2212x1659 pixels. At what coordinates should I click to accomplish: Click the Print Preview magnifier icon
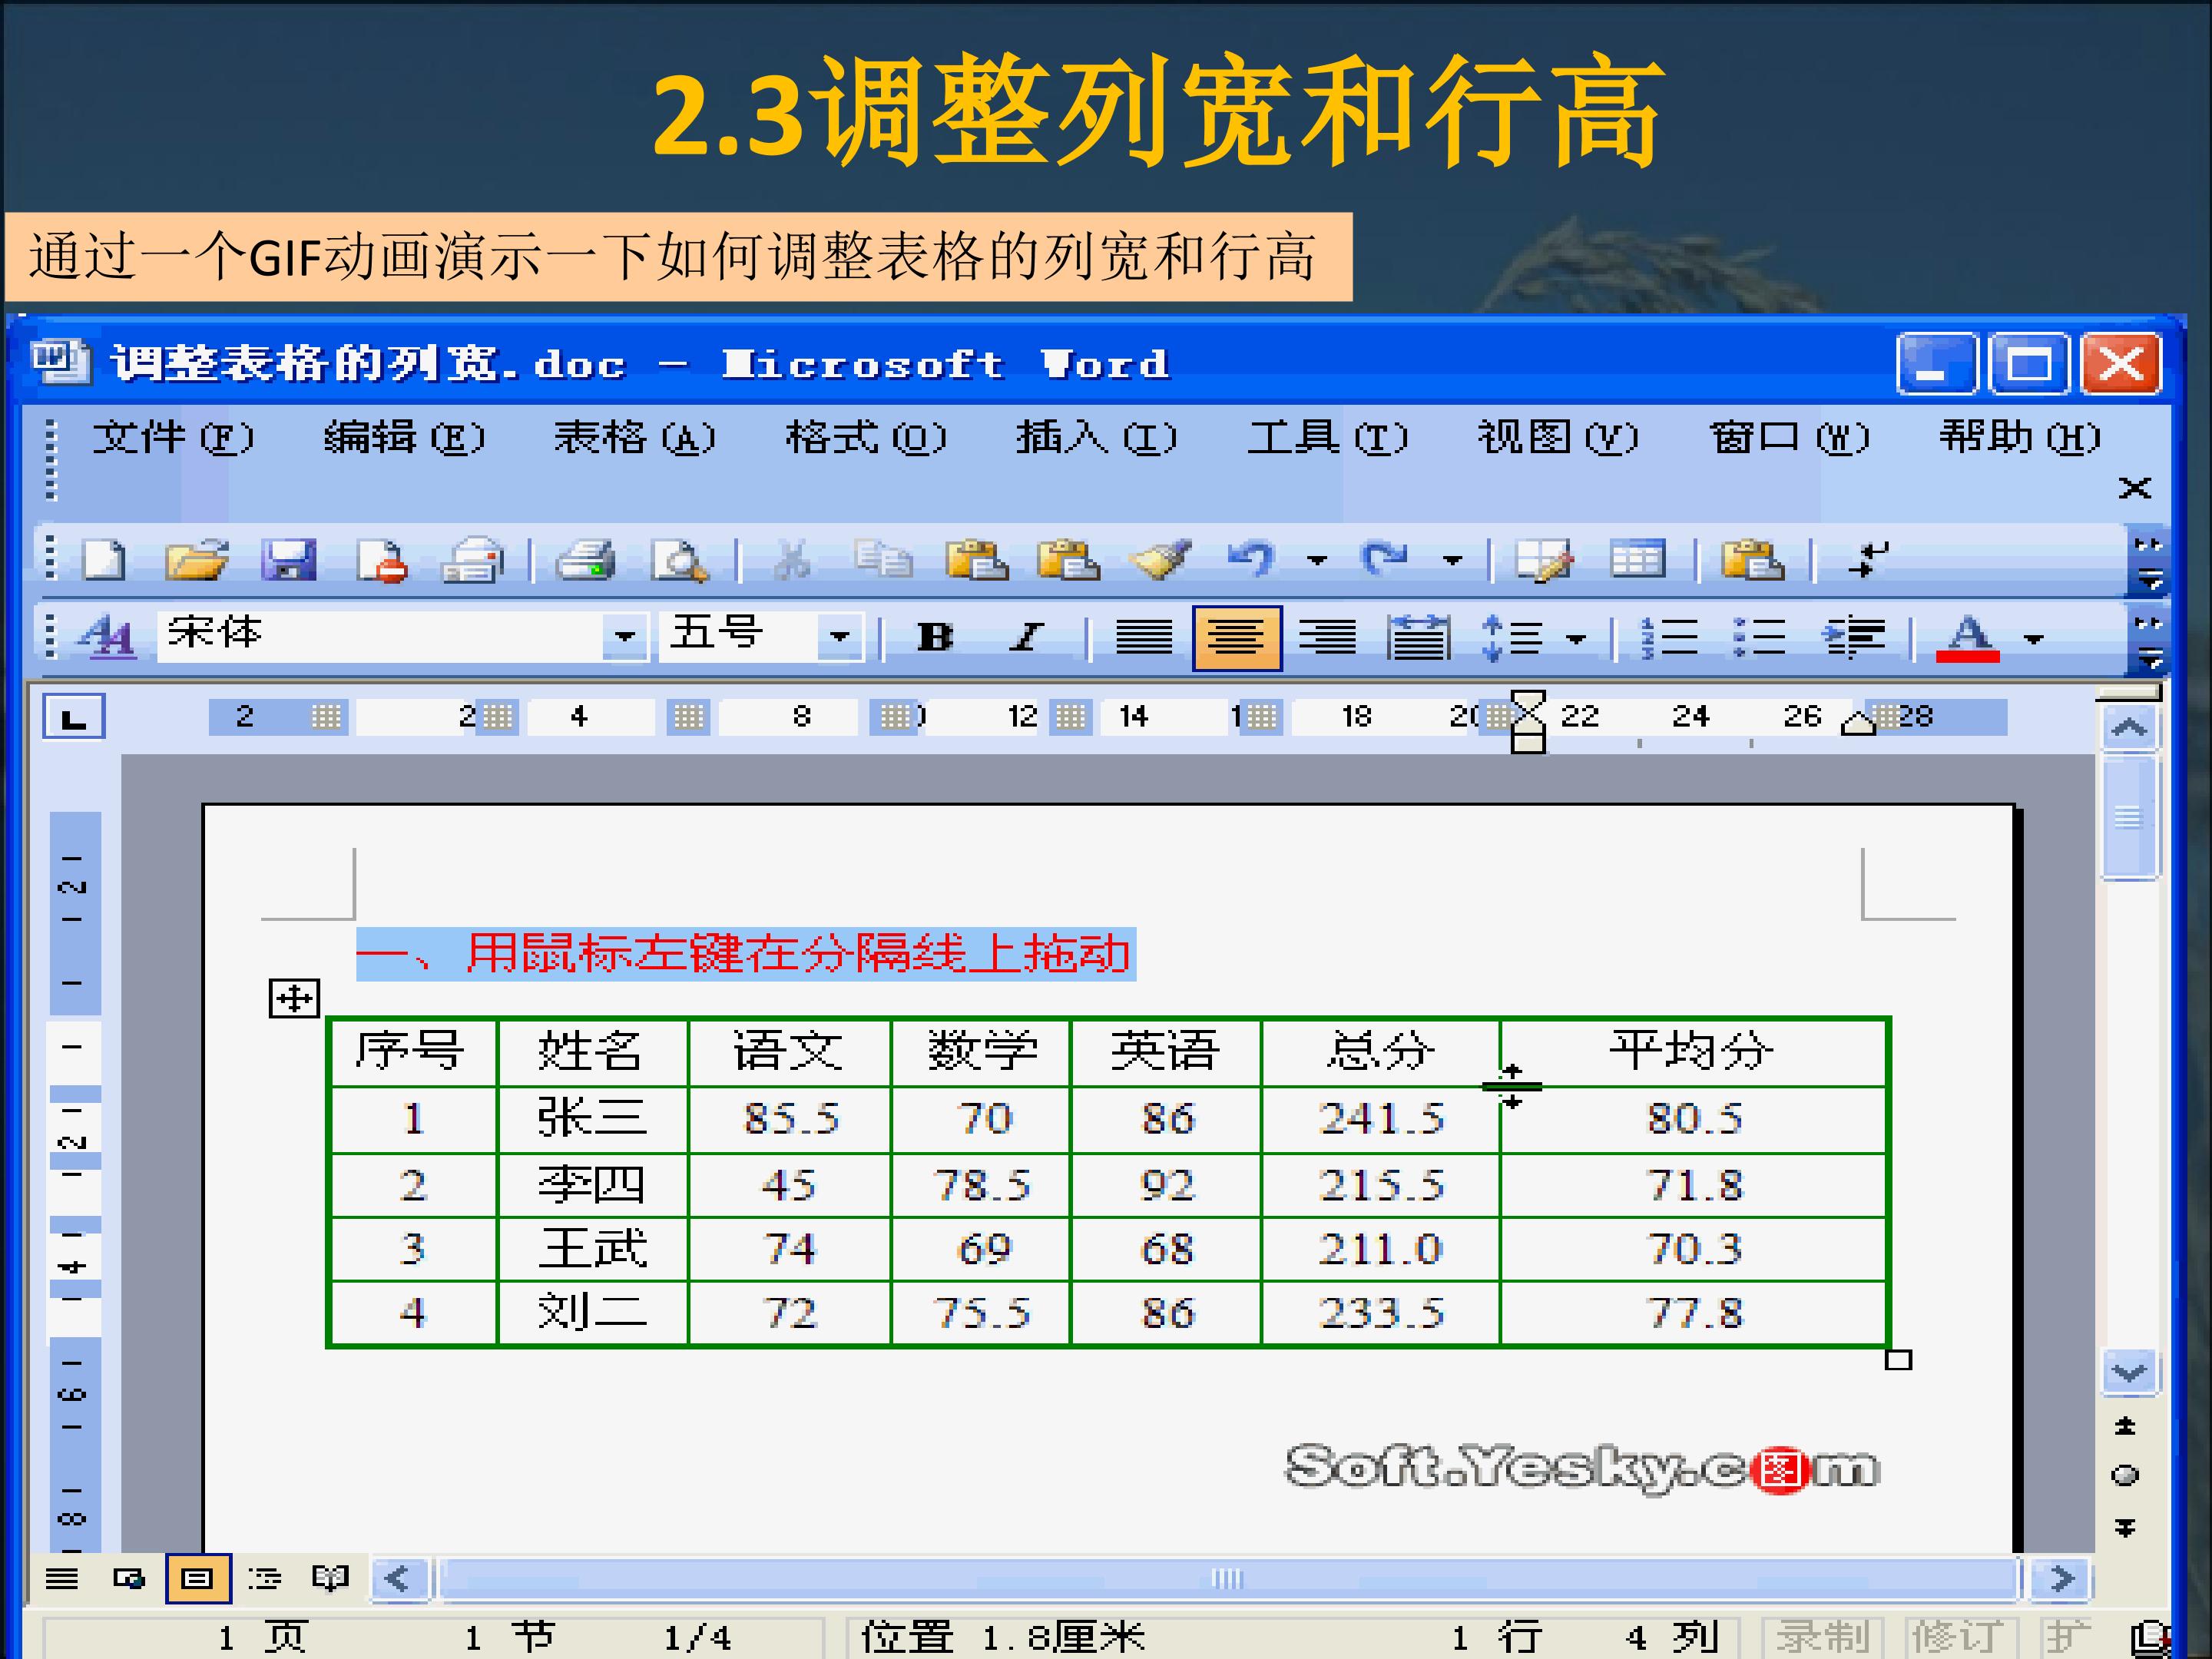point(679,560)
